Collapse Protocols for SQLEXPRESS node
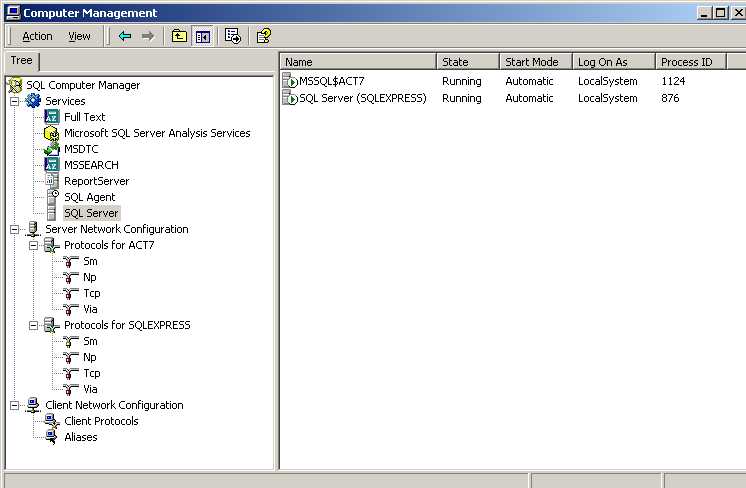This screenshot has height=488, width=746. (x=33, y=326)
